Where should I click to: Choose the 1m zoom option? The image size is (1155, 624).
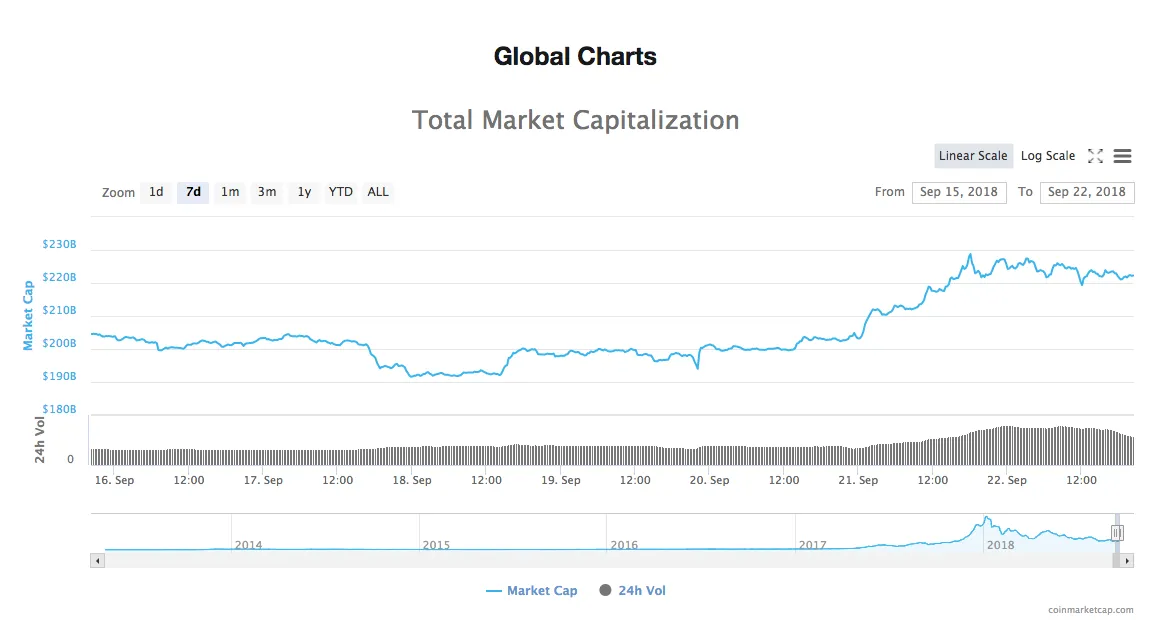tap(230, 192)
